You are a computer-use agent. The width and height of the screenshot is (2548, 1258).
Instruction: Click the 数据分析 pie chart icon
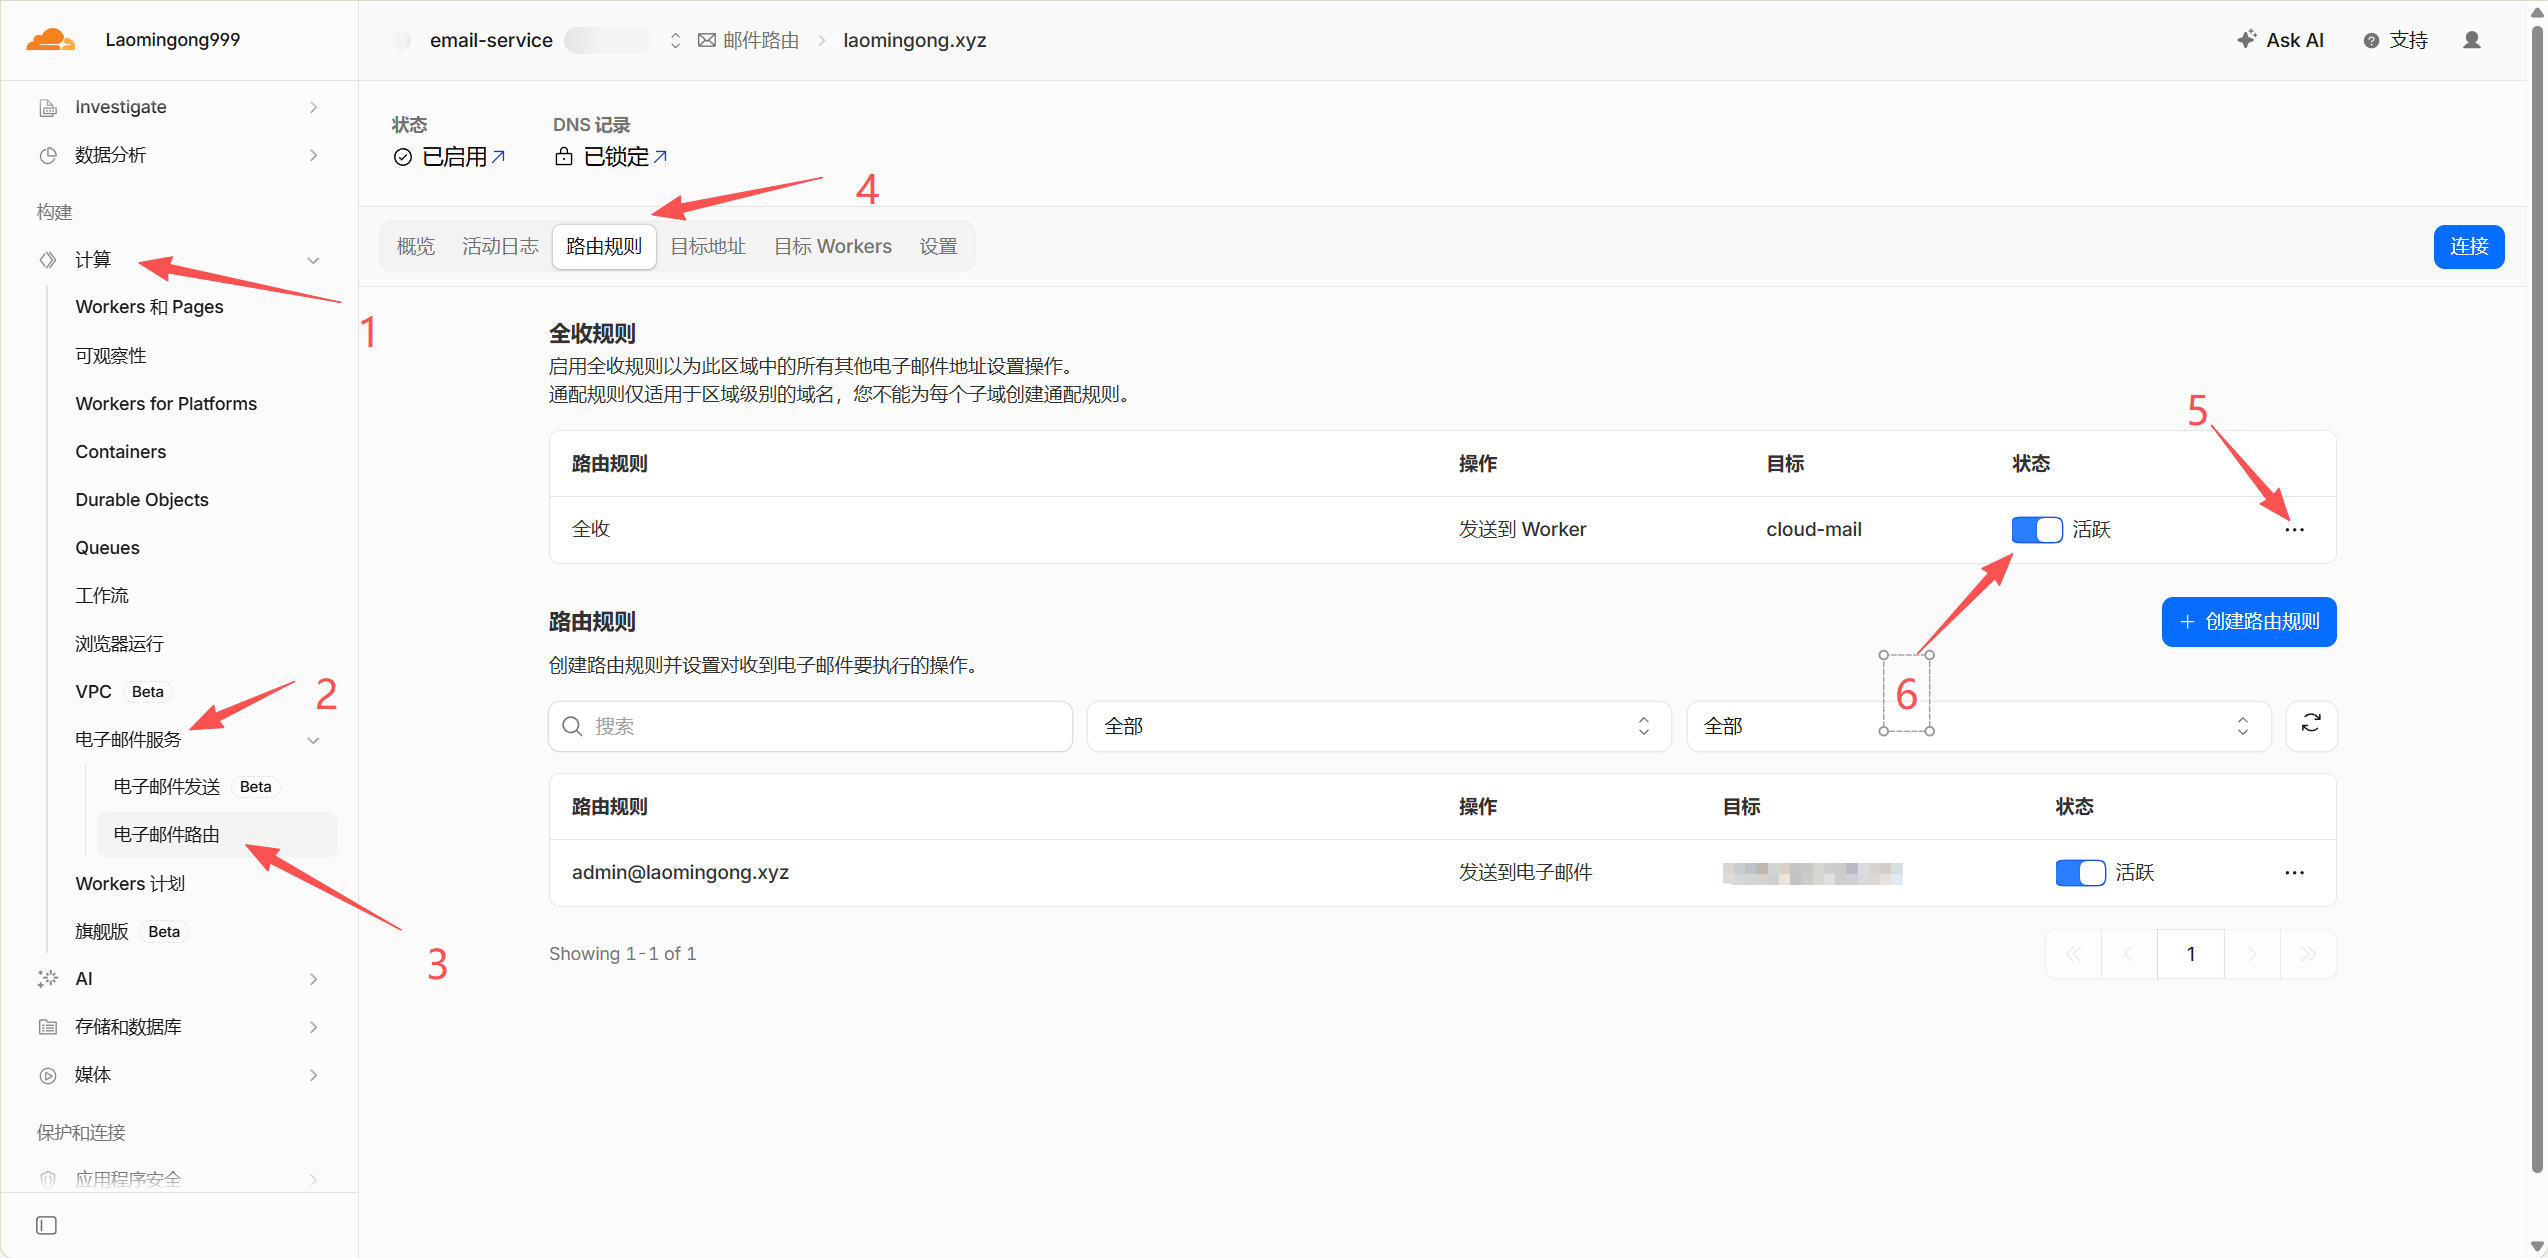47,155
